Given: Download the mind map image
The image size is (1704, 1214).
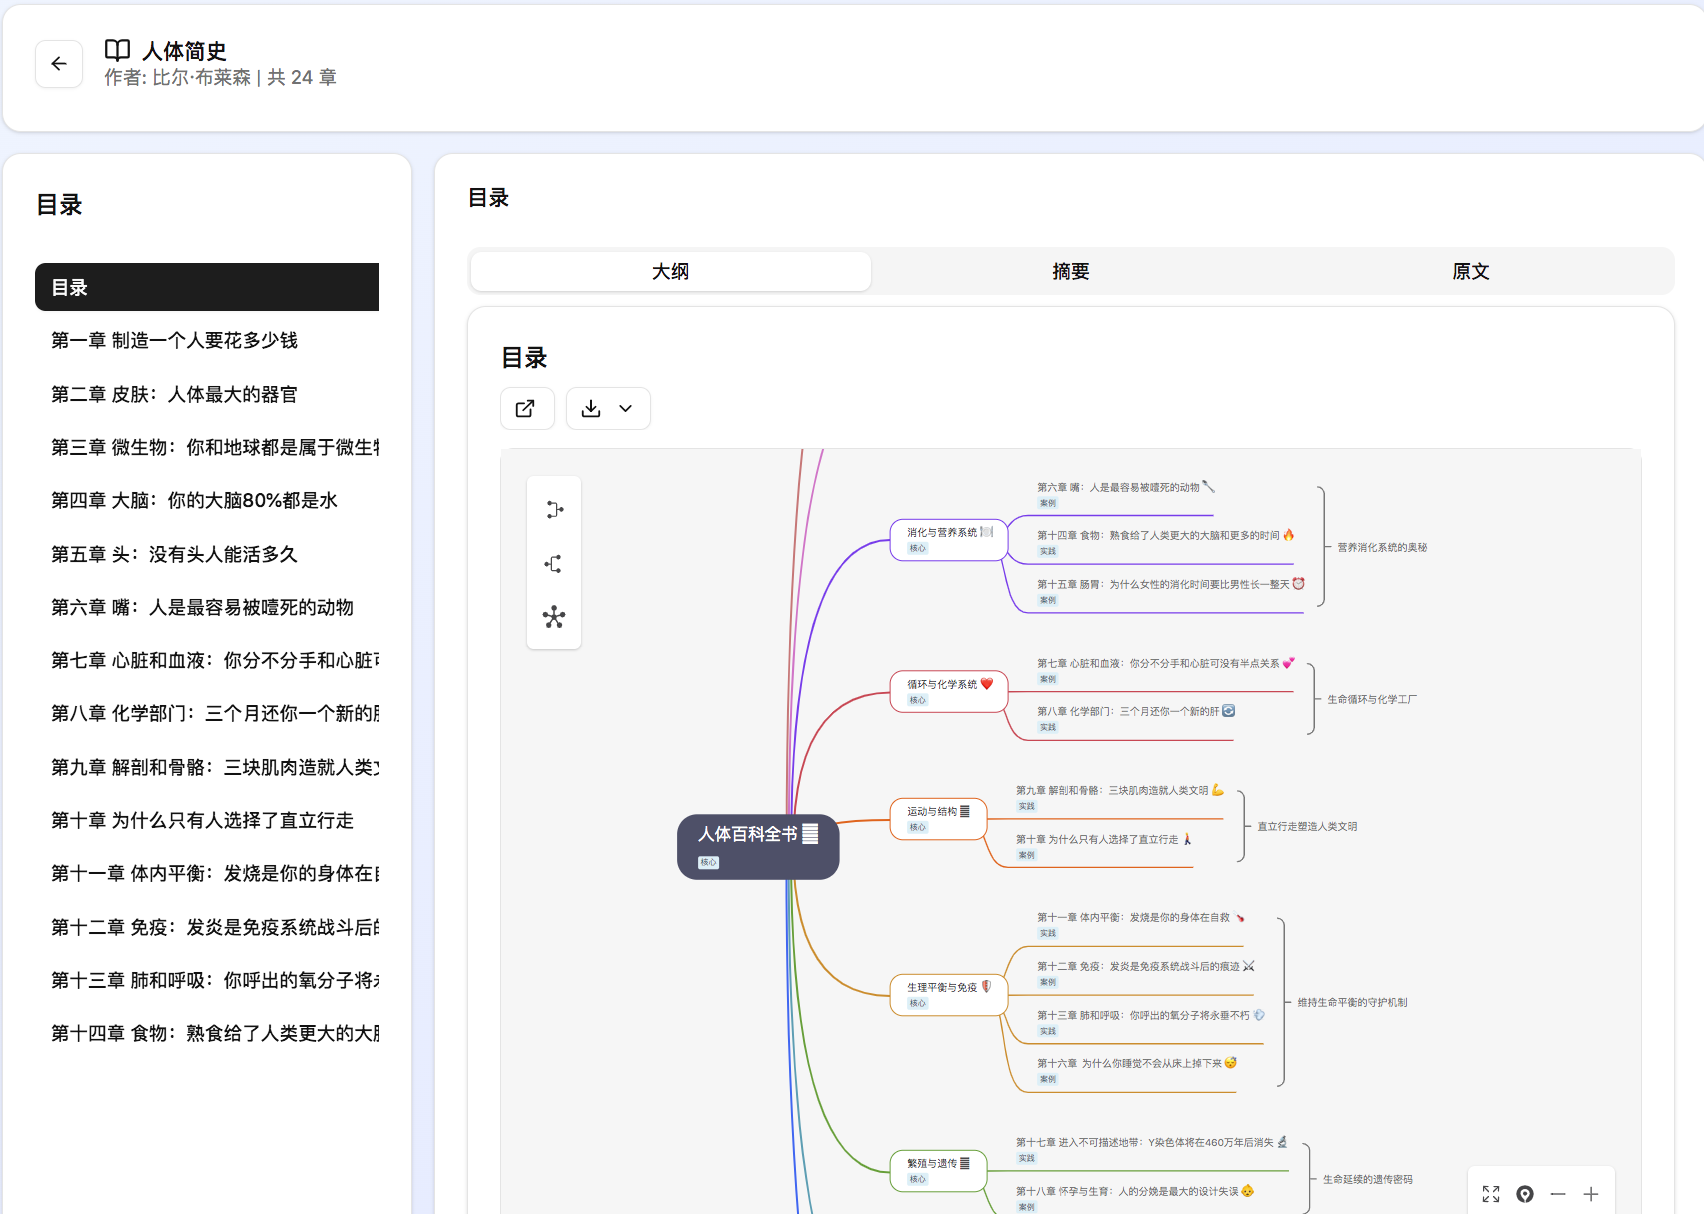Looking at the screenshot, I should click(594, 408).
